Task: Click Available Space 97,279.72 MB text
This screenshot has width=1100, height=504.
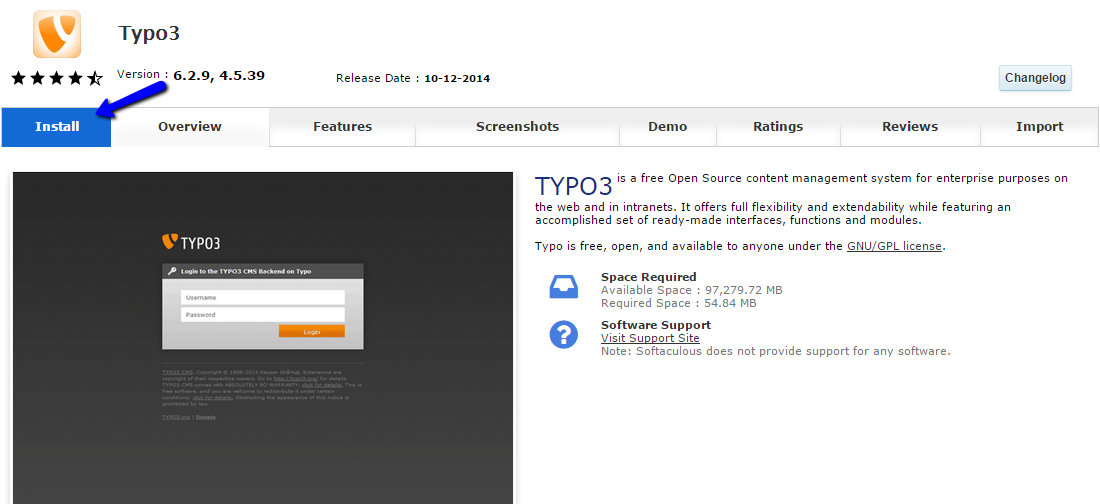Action: pyautogui.click(x=692, y=290)
